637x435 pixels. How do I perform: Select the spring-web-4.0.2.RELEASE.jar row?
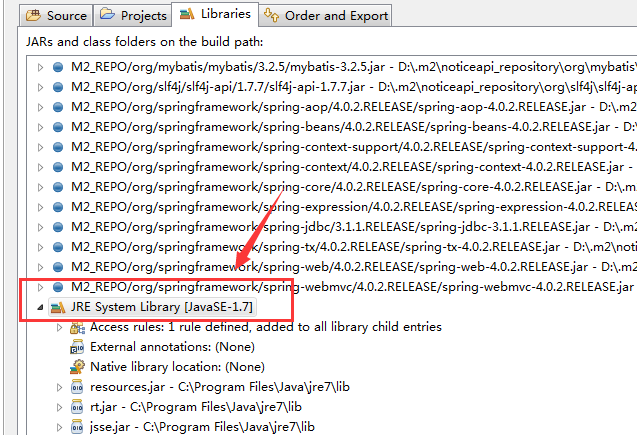click(x=353, y=267)
